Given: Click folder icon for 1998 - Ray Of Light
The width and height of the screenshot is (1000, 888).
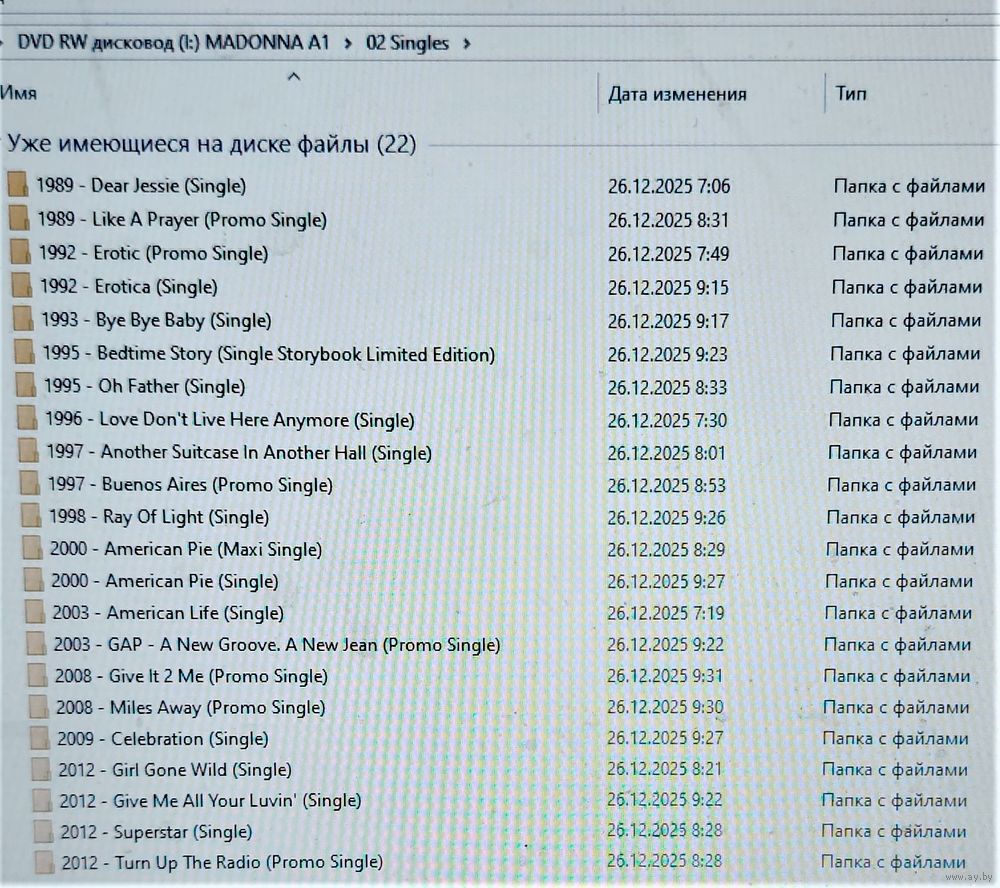Looking at the screenshot, I should pyautogui.click(x=32, y=518).
